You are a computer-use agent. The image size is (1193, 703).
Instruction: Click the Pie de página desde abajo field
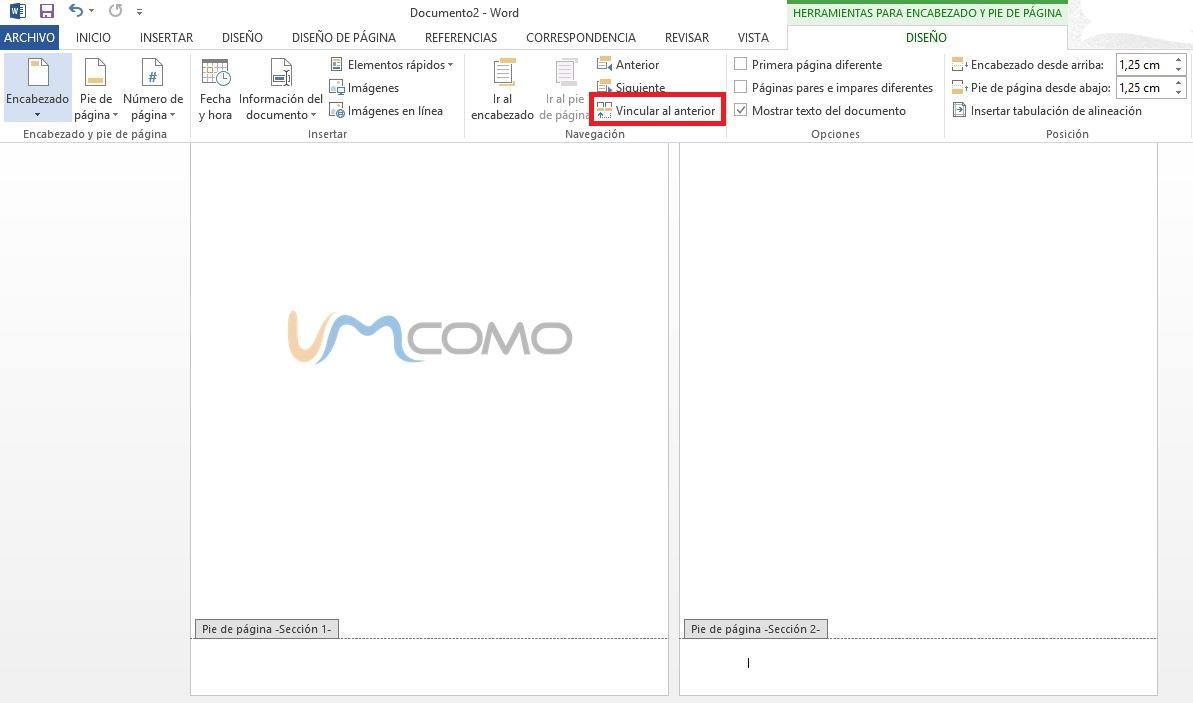(x=1140, y=88)
